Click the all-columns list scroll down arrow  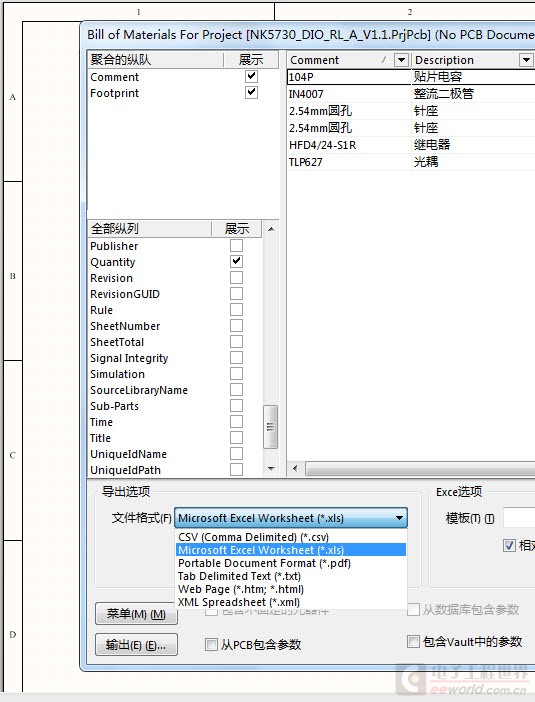[x=270, y=469]
